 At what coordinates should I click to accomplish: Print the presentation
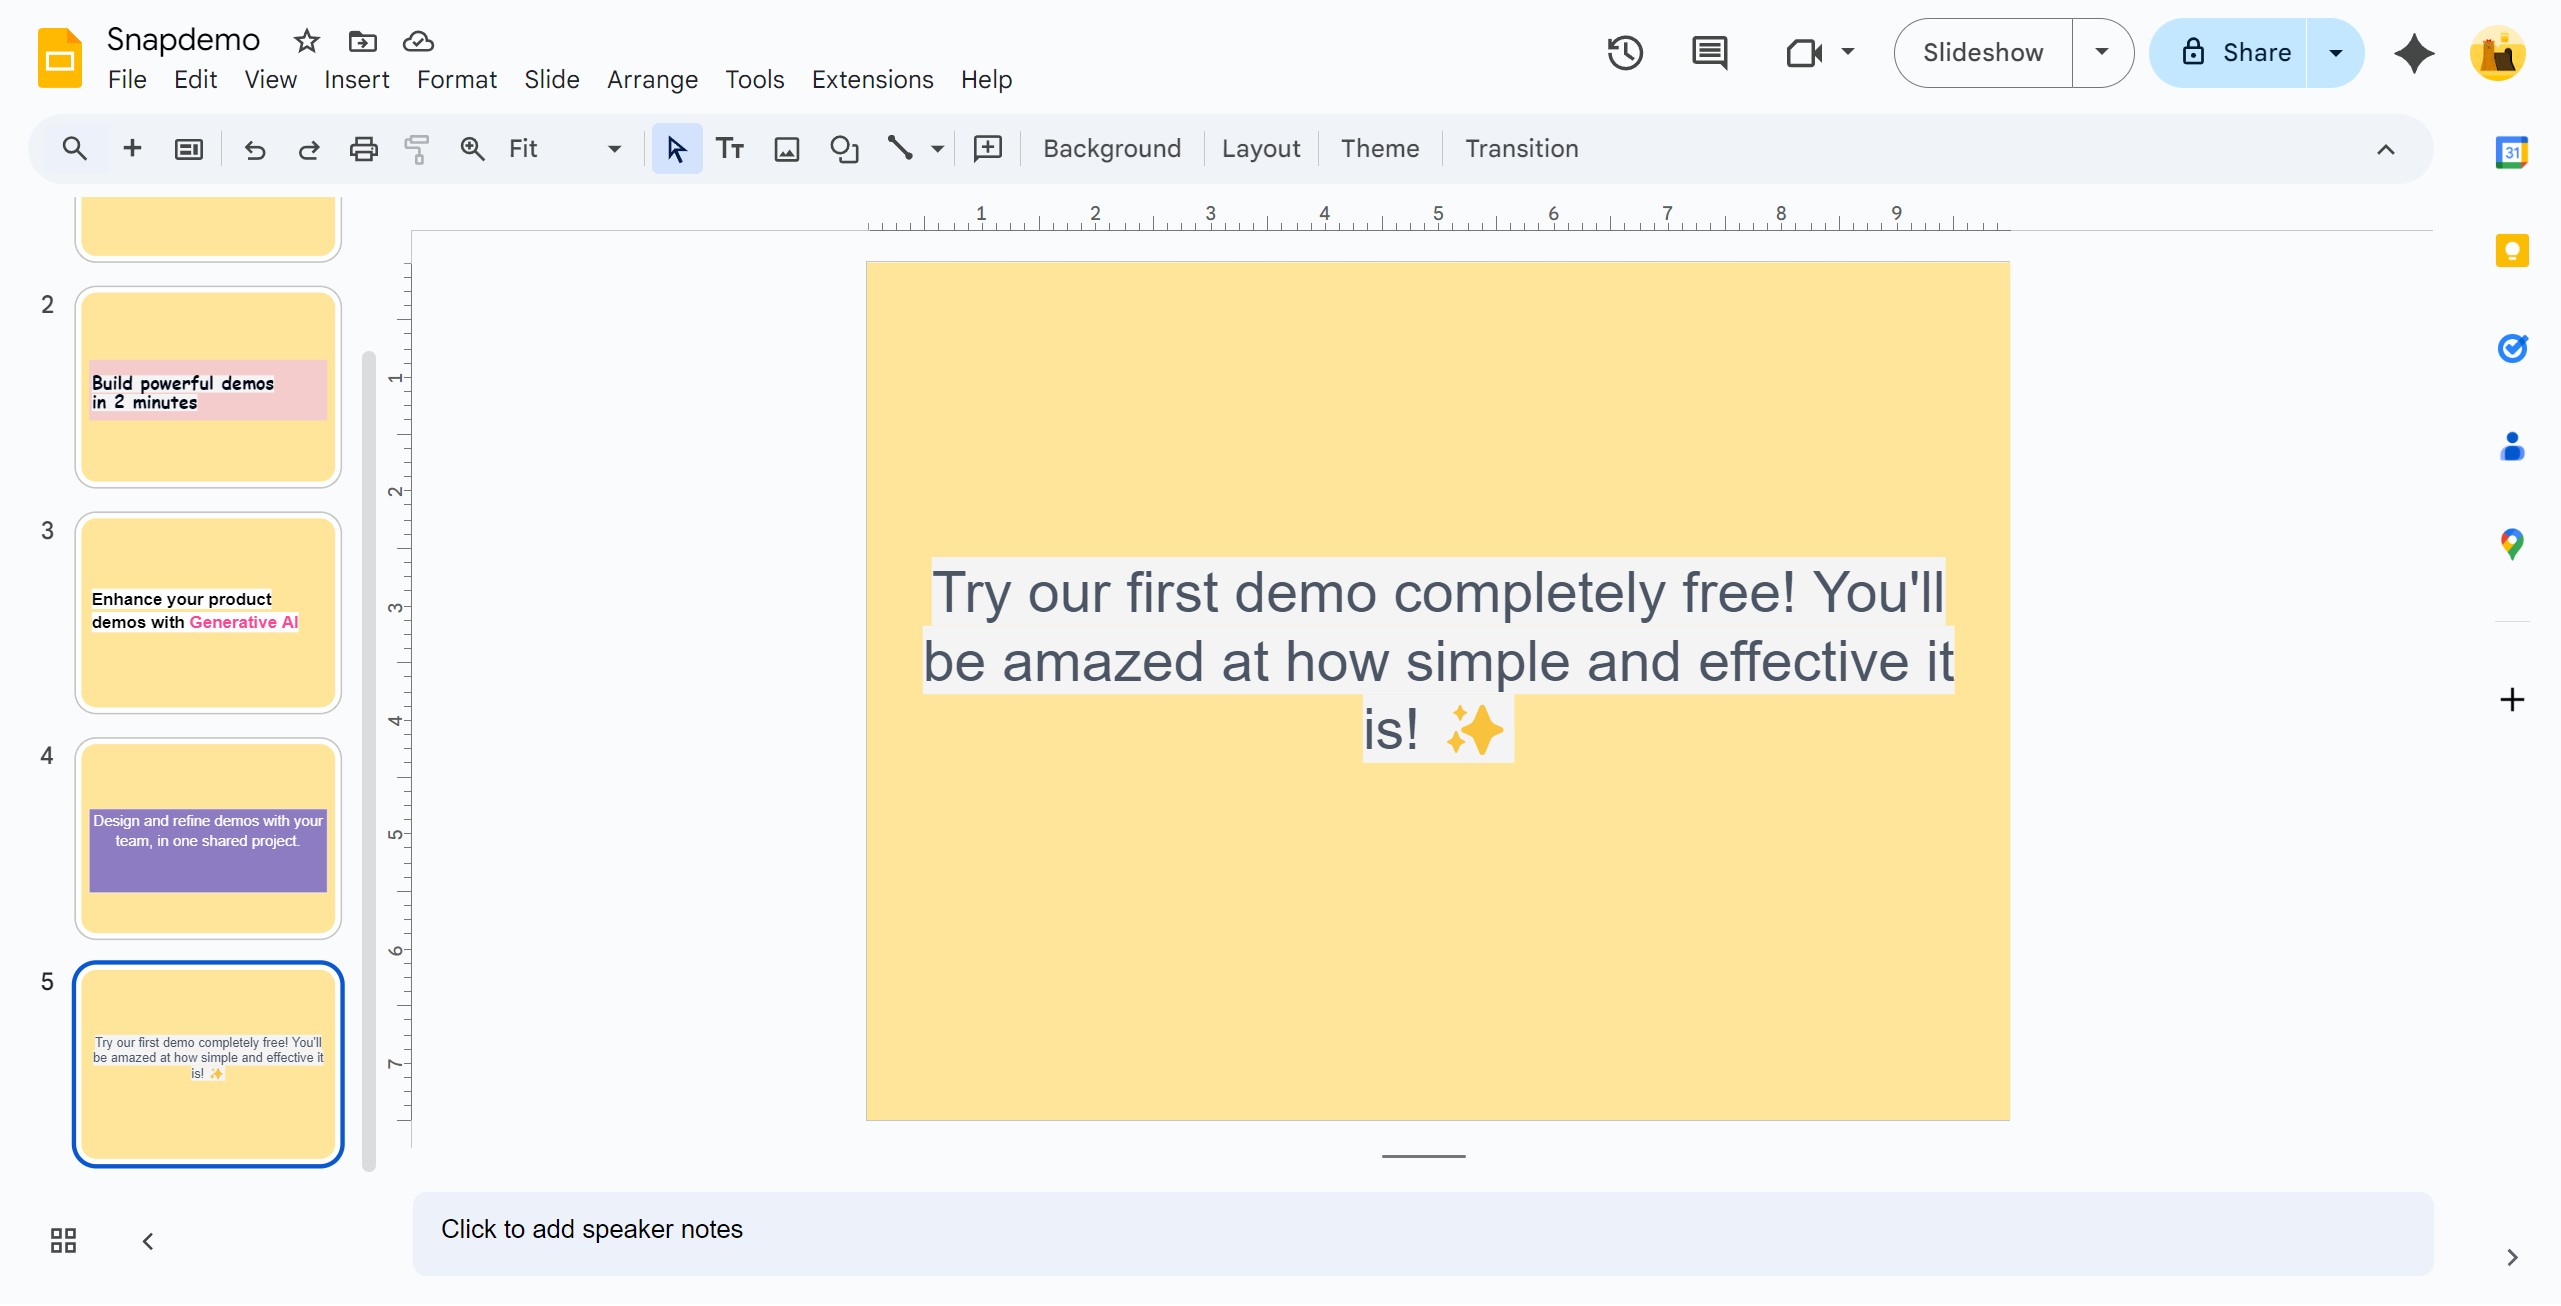(x=363, y=149)
